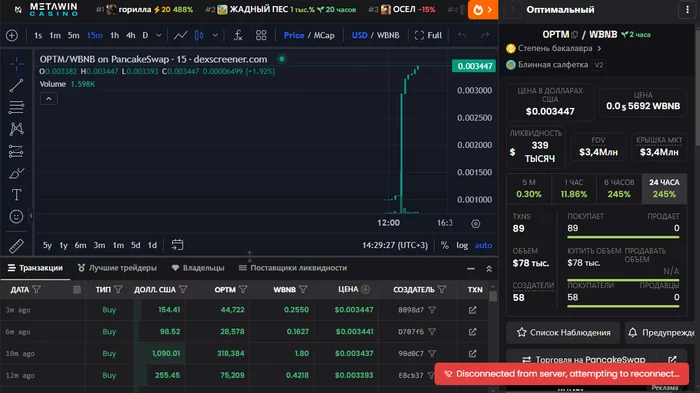Undo the last chart action
The image size is (700, 393).
coord(462,35)
